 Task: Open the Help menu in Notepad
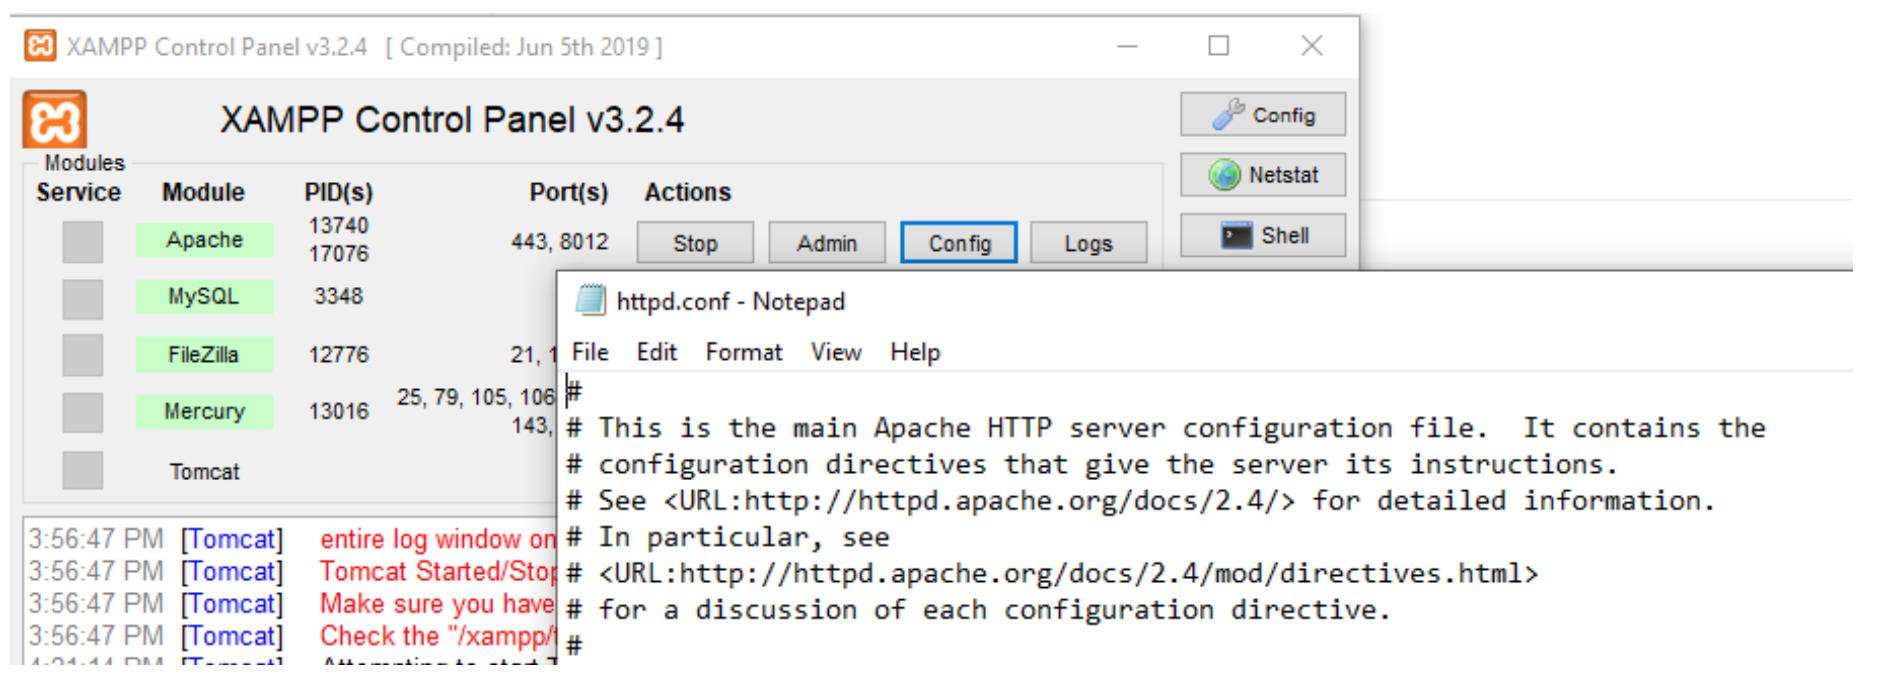click(915, 352)
